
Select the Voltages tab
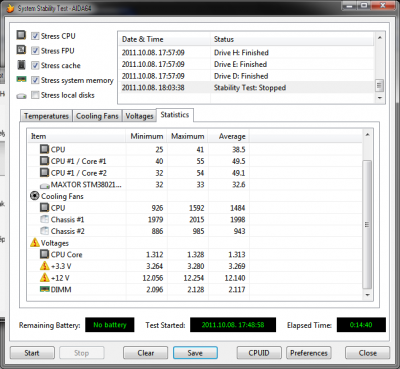coord(139,116)
